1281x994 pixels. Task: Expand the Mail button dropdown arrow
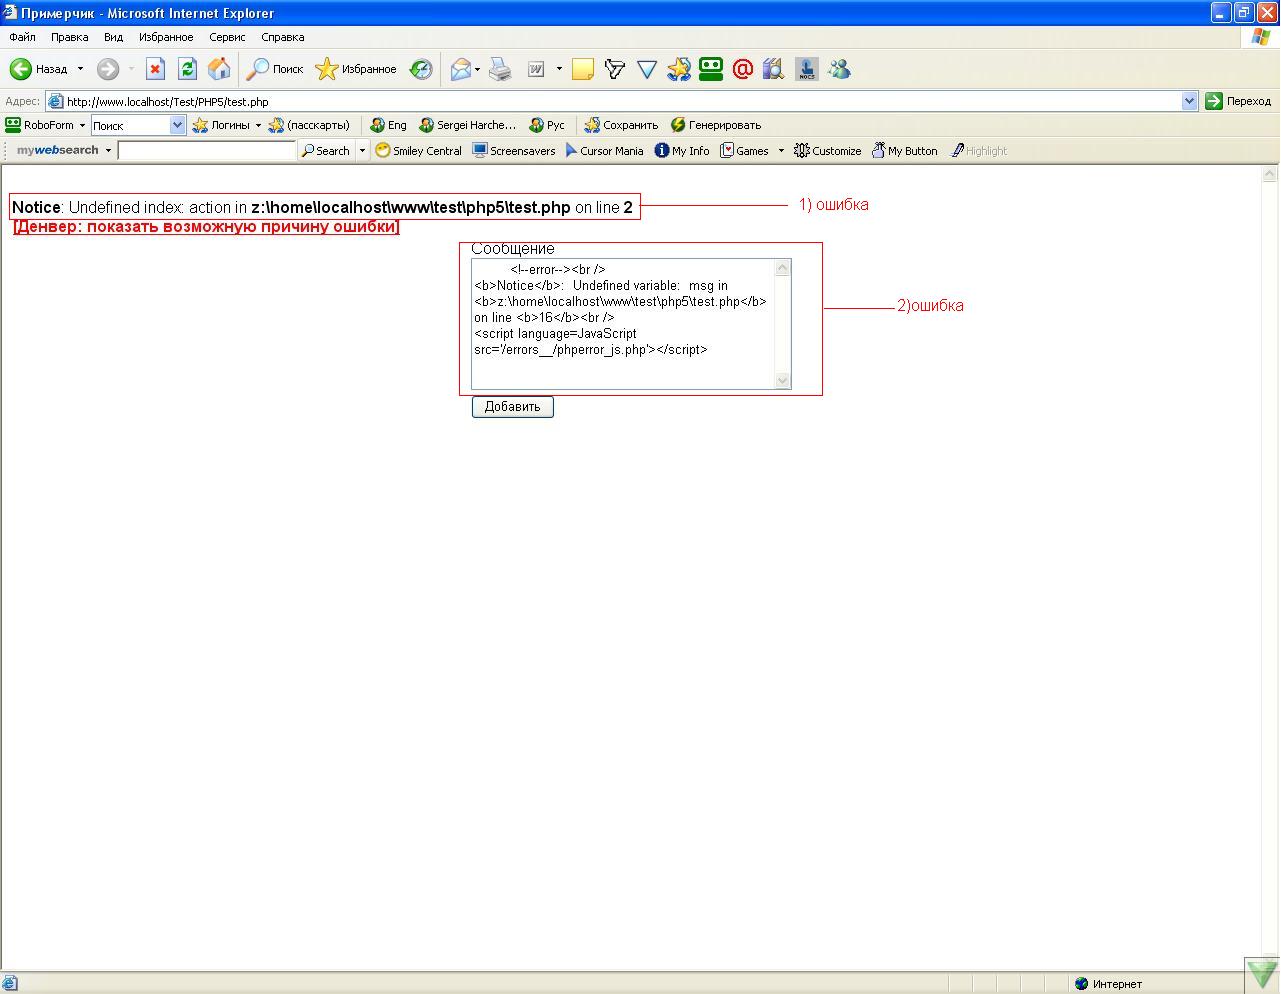pos(478,69)
